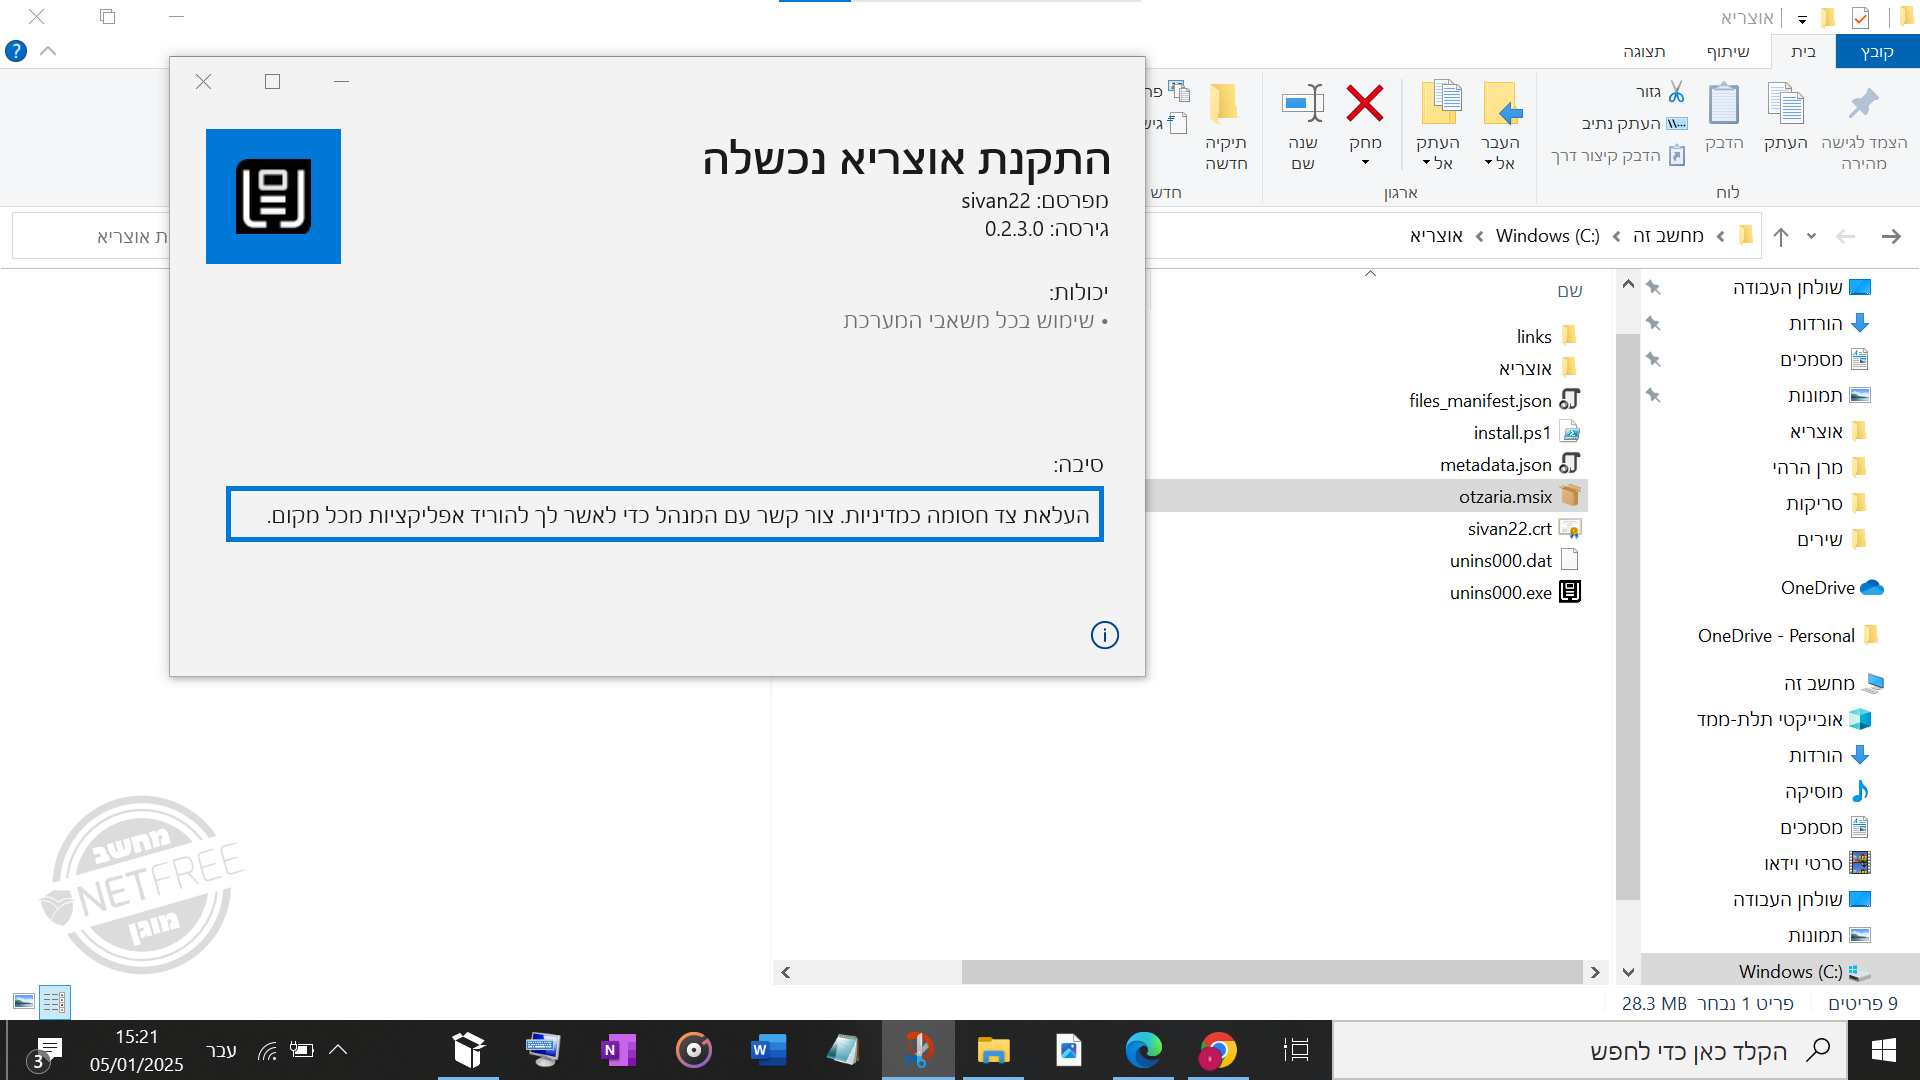The image size is (1920, 1080).
Task: Click Paste shortcut (הדבק קיצור דרך)
Action: [x=1618, y=155]
